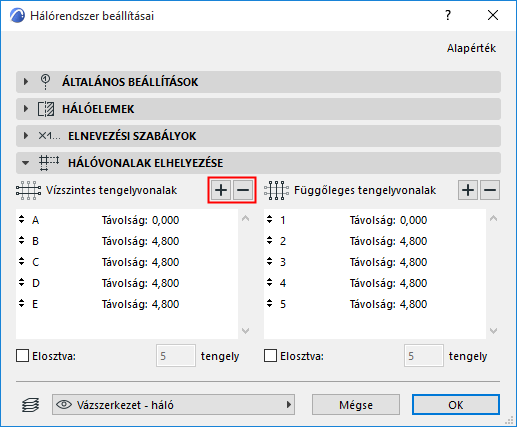This screenshot has height=427, width=517.
Task: Click reorder arrows for vertical row 1
Action: (x=270, y=219)
